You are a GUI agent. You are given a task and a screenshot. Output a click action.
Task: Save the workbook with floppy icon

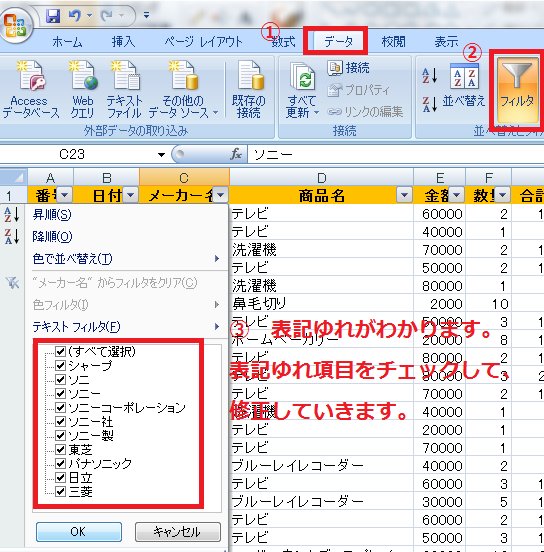click(x=53, y=15)
